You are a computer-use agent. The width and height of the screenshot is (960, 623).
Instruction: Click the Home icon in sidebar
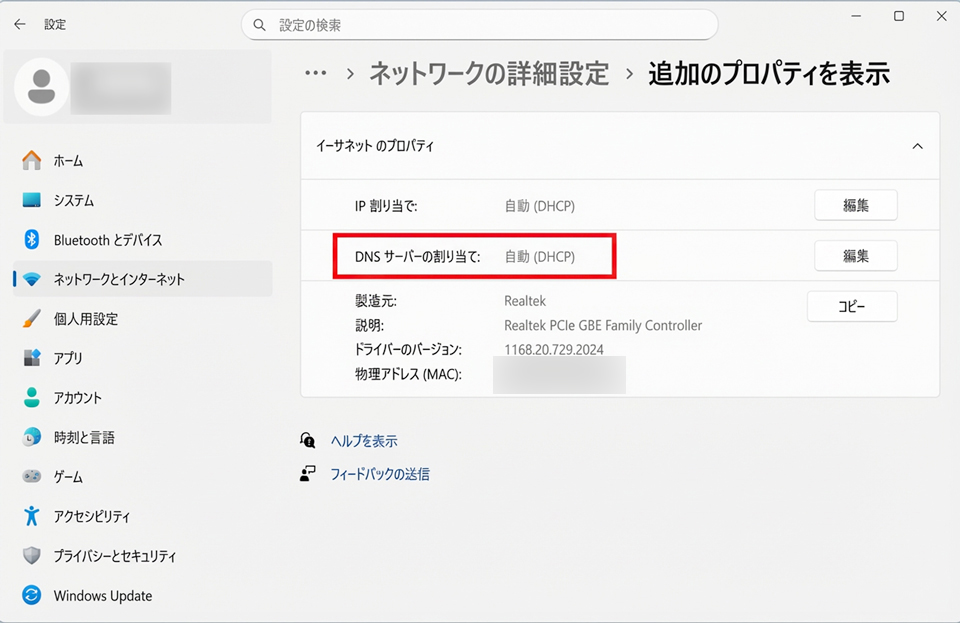[x=32, y=160]
